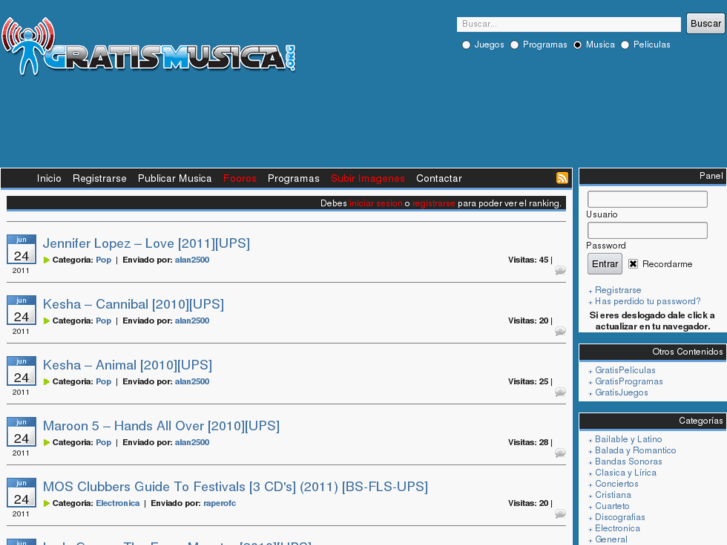
Task: Click the calendar date icon beside Kesha Animal
Action: pyautogui.click(x=21, y=371)
